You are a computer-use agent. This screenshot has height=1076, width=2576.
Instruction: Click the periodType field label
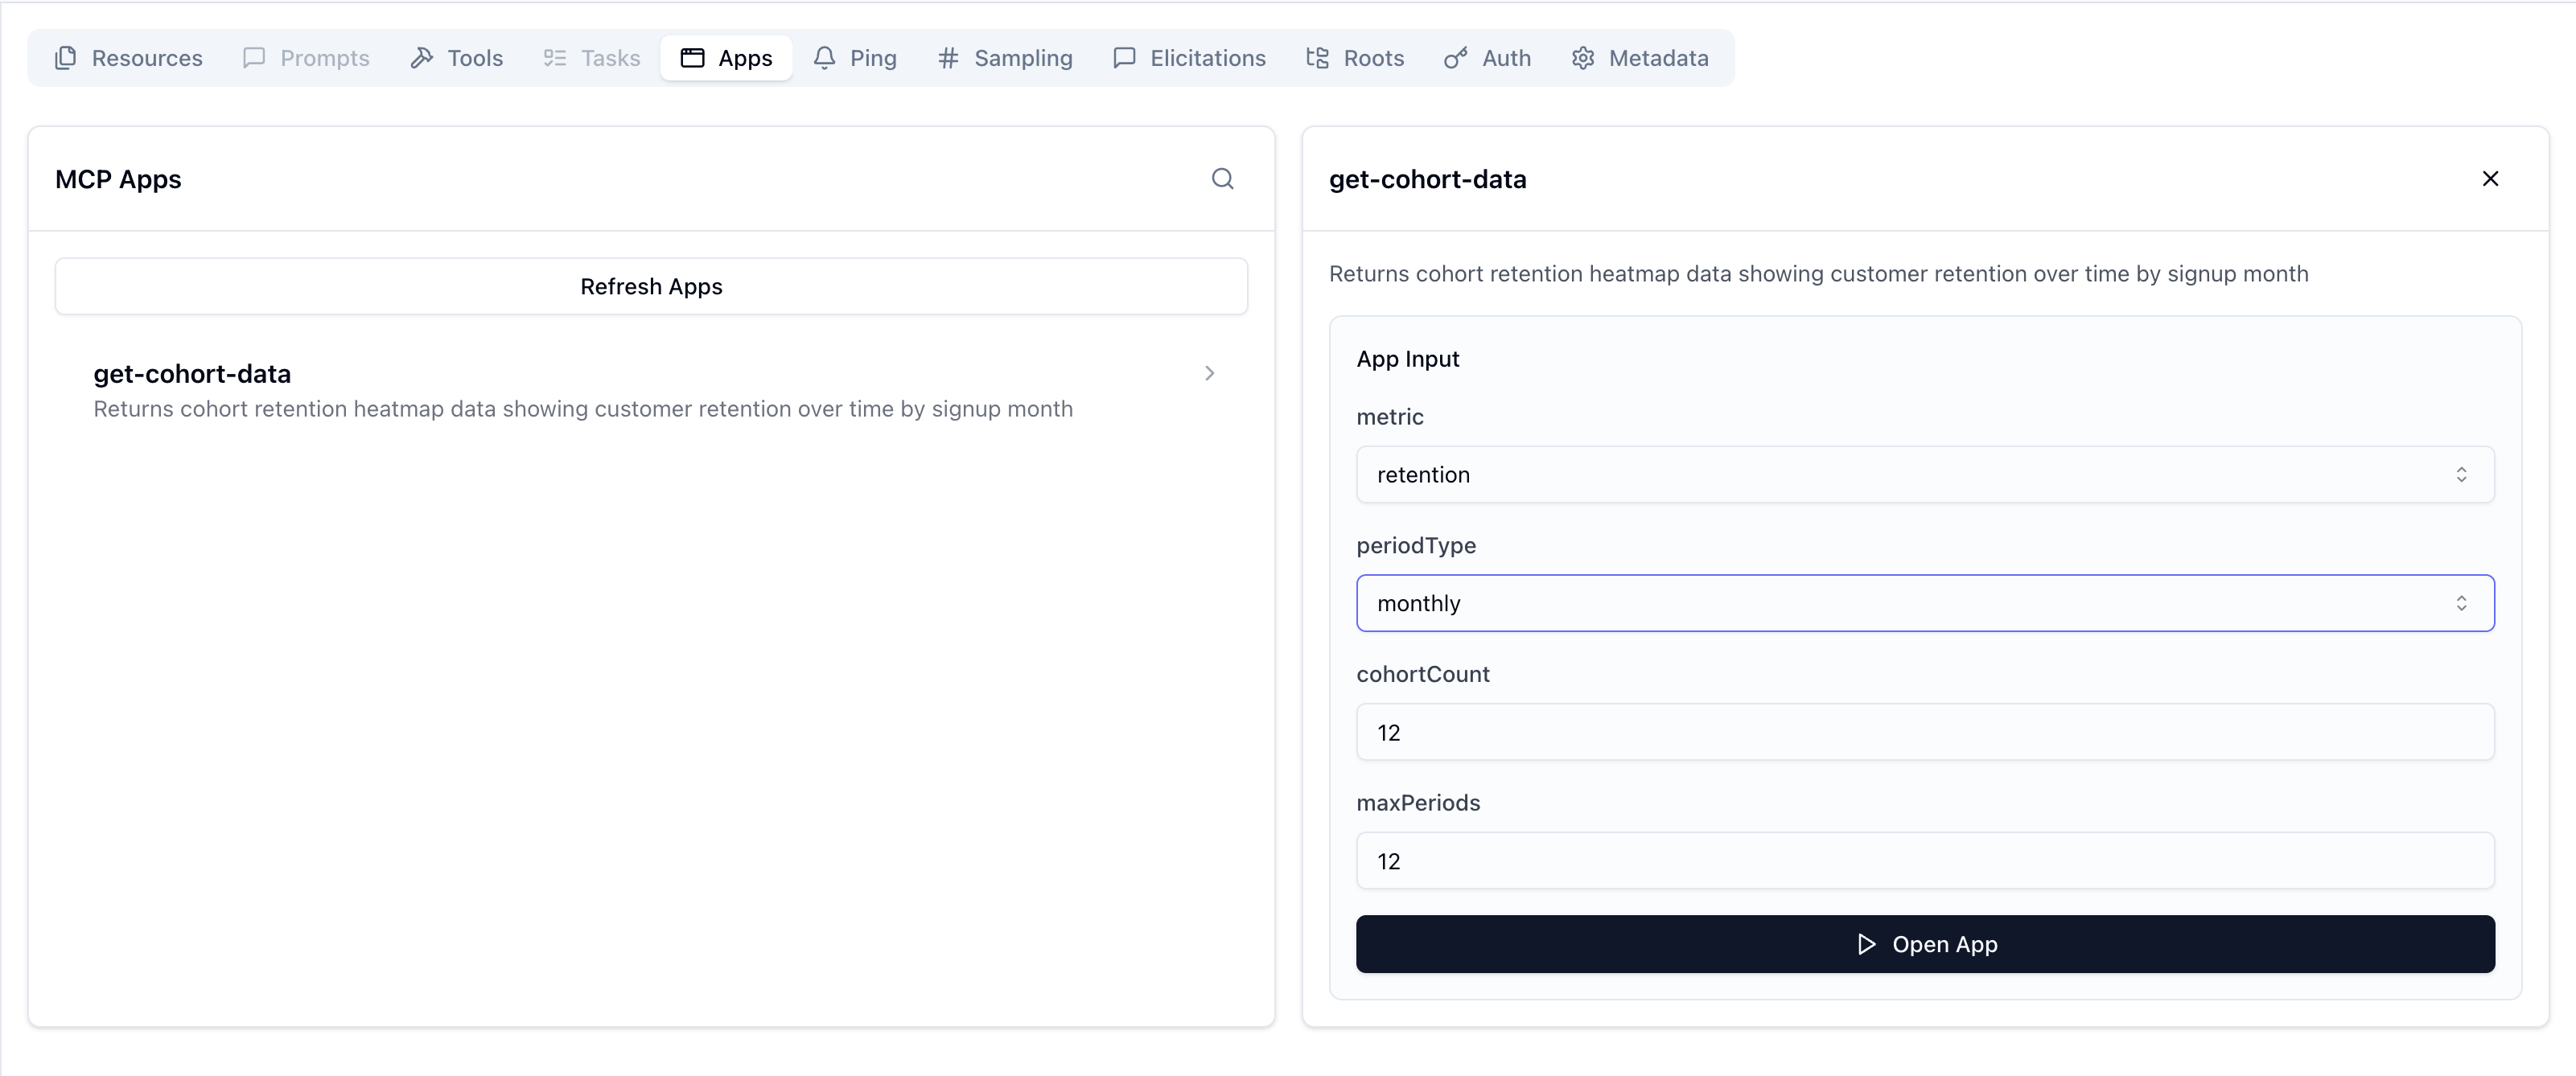1416,546
